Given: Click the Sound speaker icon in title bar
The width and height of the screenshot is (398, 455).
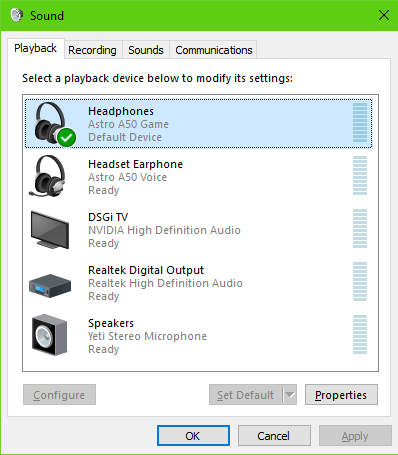Looking at the screenshot, I should [x=17, y=15].
